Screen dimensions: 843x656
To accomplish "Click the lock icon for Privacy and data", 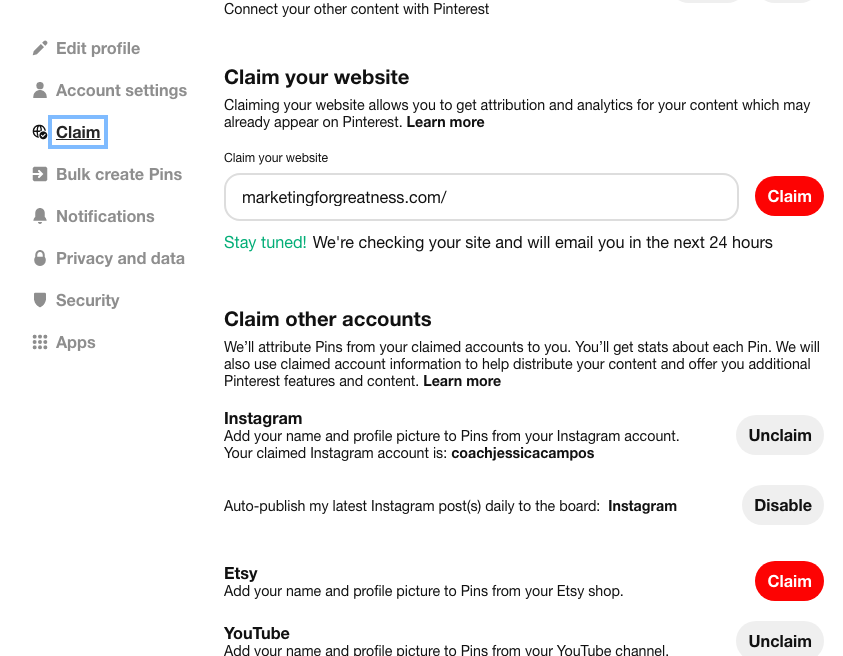I will coord(40,258).
